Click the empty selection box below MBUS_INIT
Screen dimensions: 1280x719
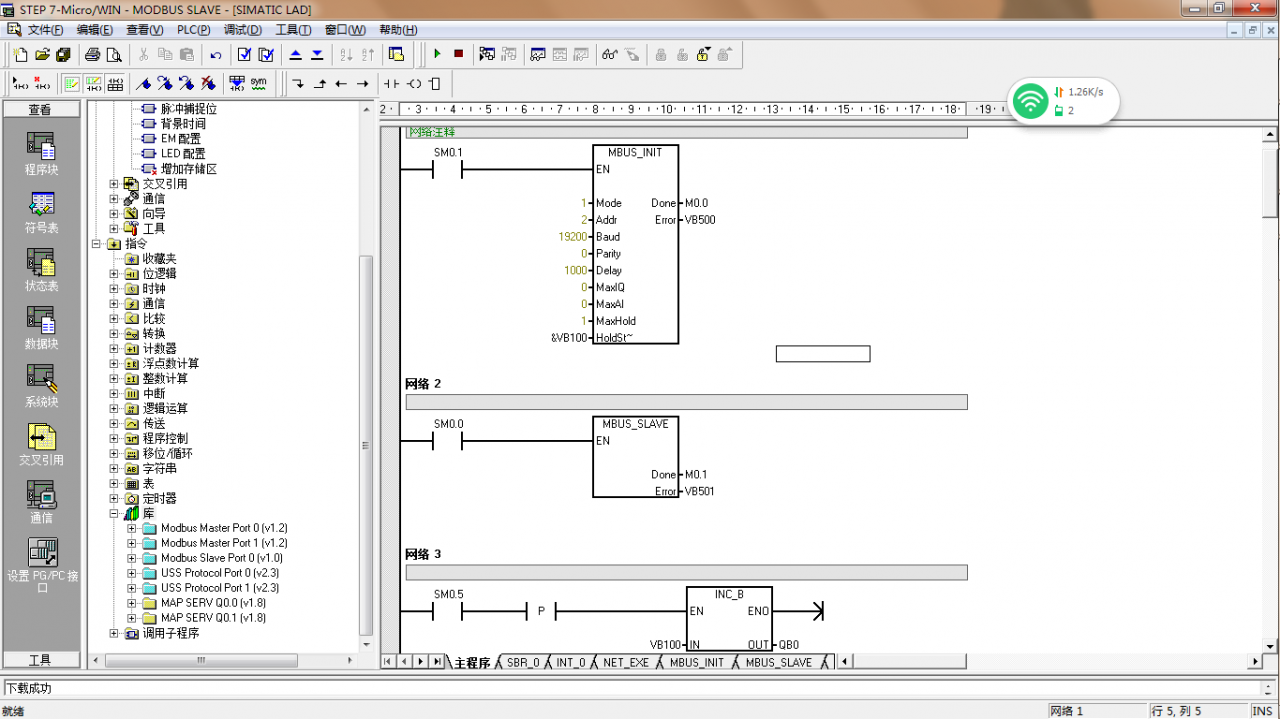tap(823, 354)
